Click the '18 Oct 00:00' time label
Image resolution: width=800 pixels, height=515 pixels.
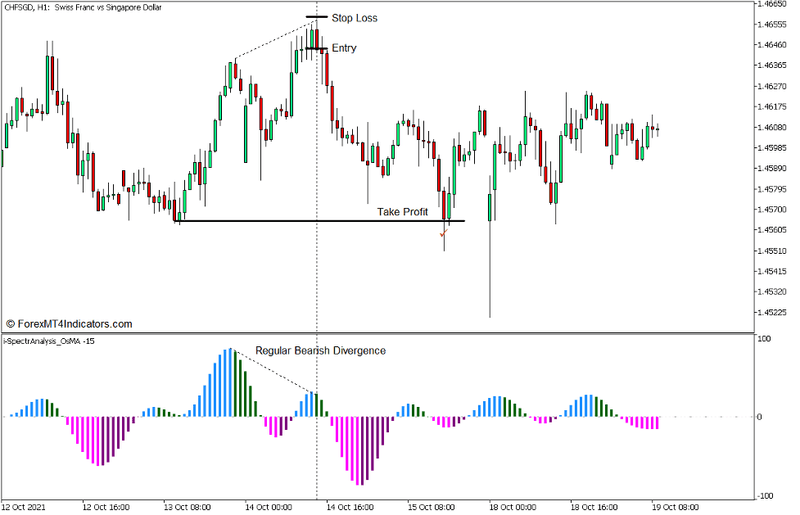tap(512, 507)
